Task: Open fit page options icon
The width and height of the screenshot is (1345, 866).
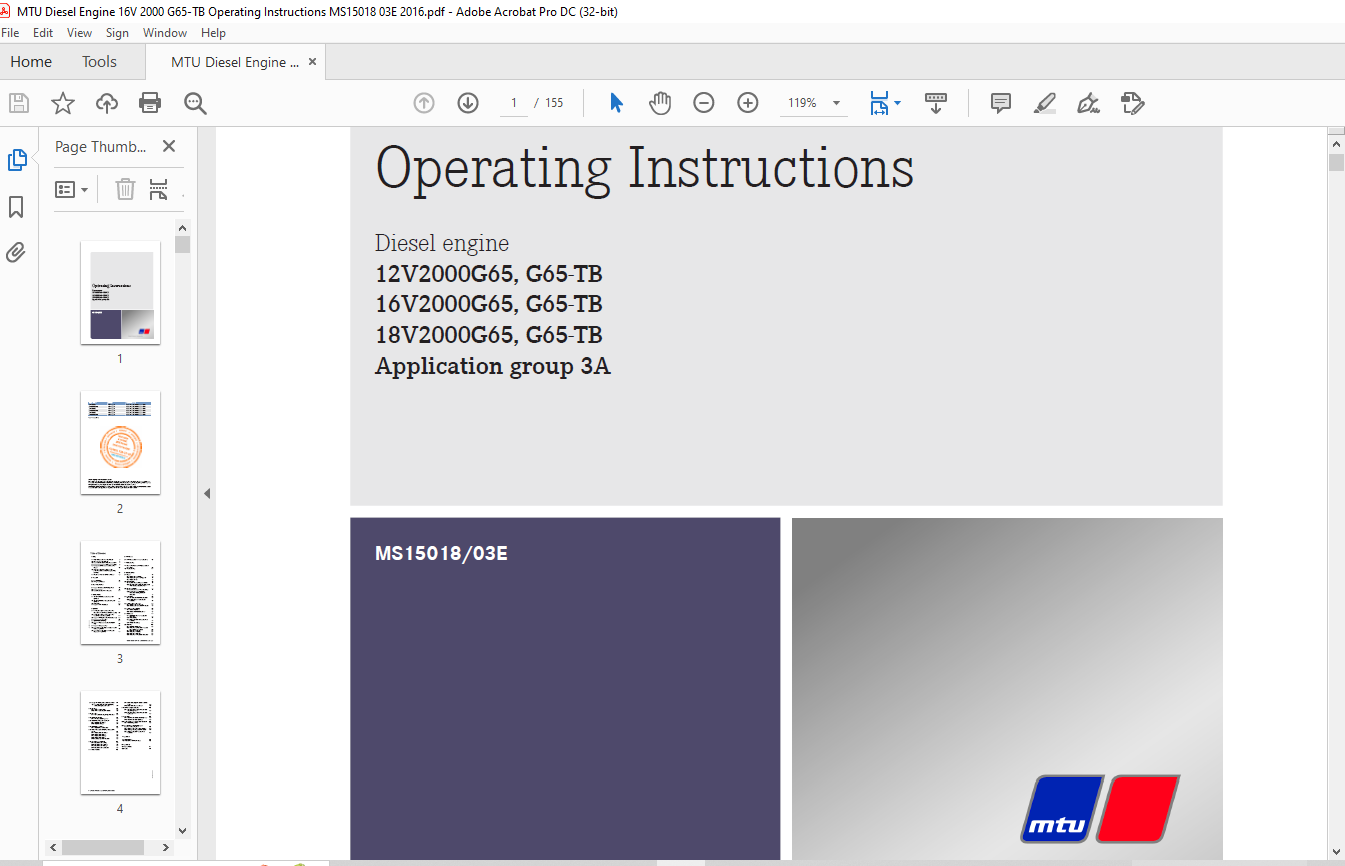Action: (884, 103)
